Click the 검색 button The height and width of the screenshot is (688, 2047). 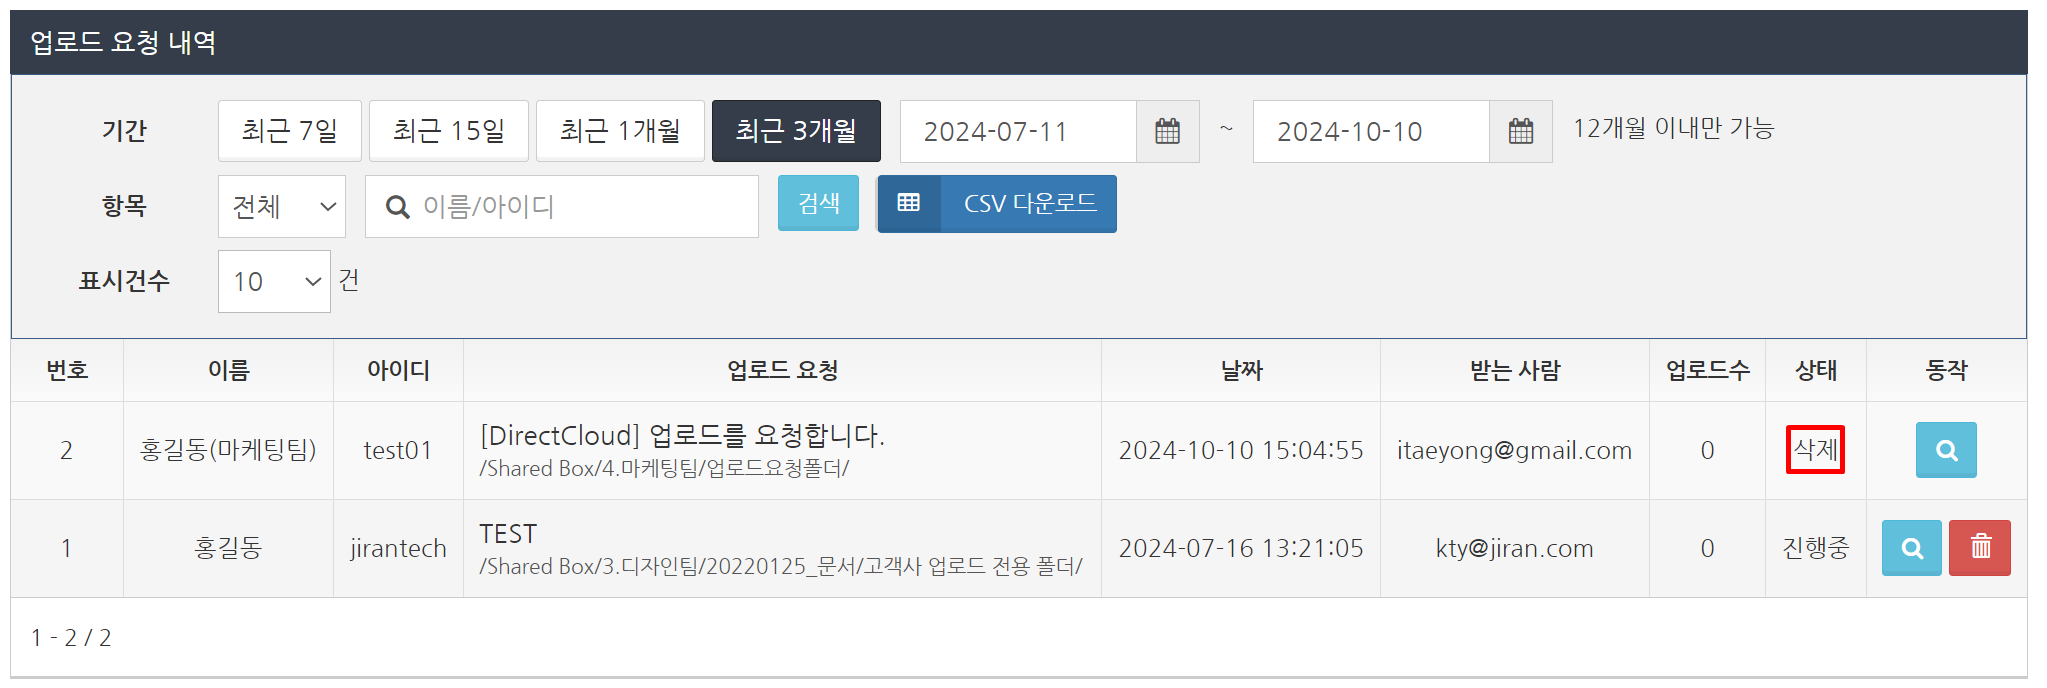point(818,203)
